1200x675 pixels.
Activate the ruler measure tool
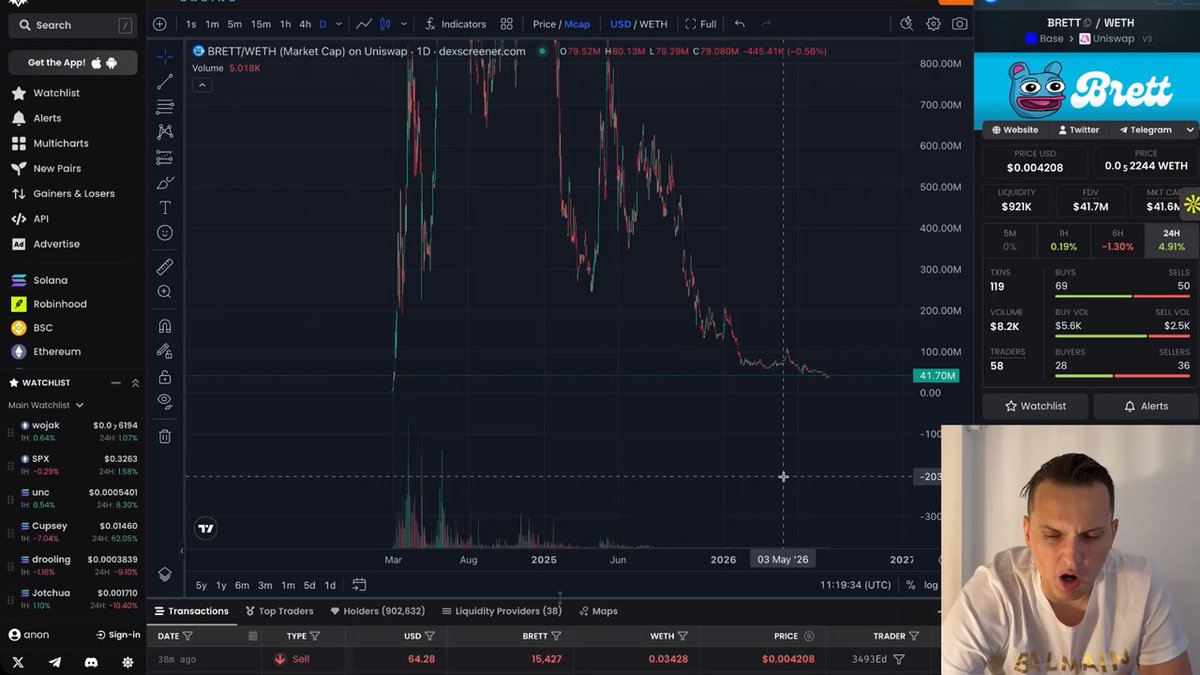click(x=165, y=267)
